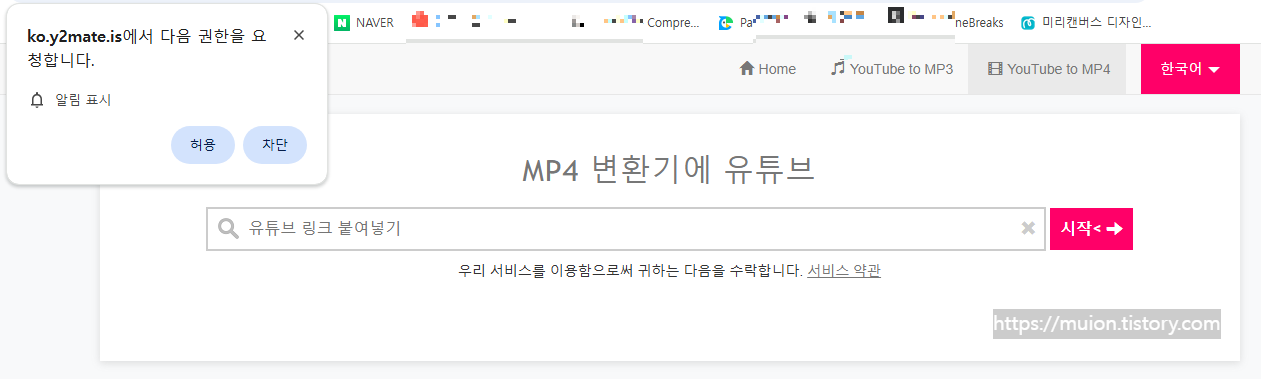Image resolution: width=1261 pixels, height=379 pixels.
Task: Click the bell icon next to 알림 표시
Action: [x=38, y=100]
